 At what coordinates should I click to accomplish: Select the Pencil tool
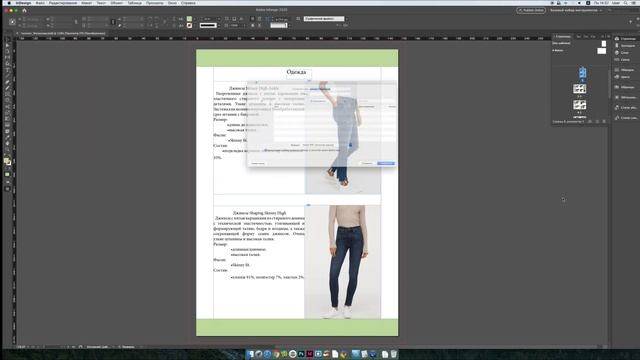coord(7,88)
